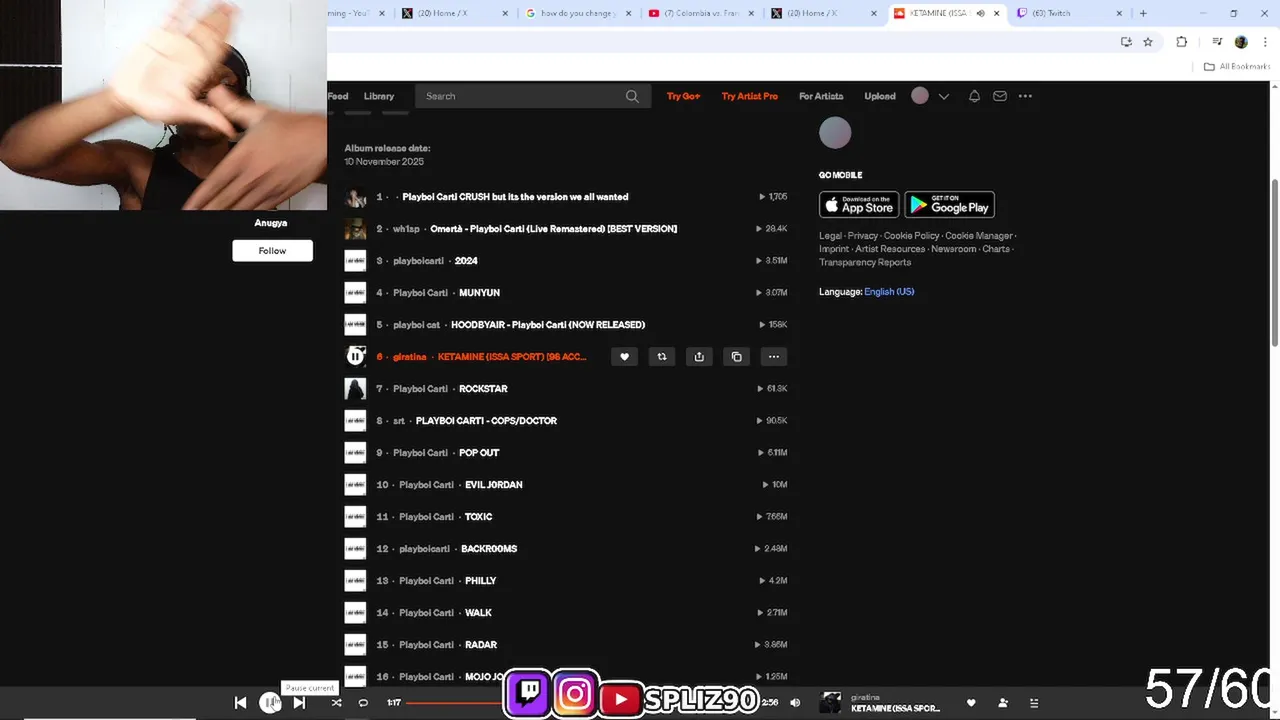Play track 'HOODBYAIR - Playboi Carti (NOW RELEASED)'
The height and width of the screenshot is (720, 1280).
point(548,325)
